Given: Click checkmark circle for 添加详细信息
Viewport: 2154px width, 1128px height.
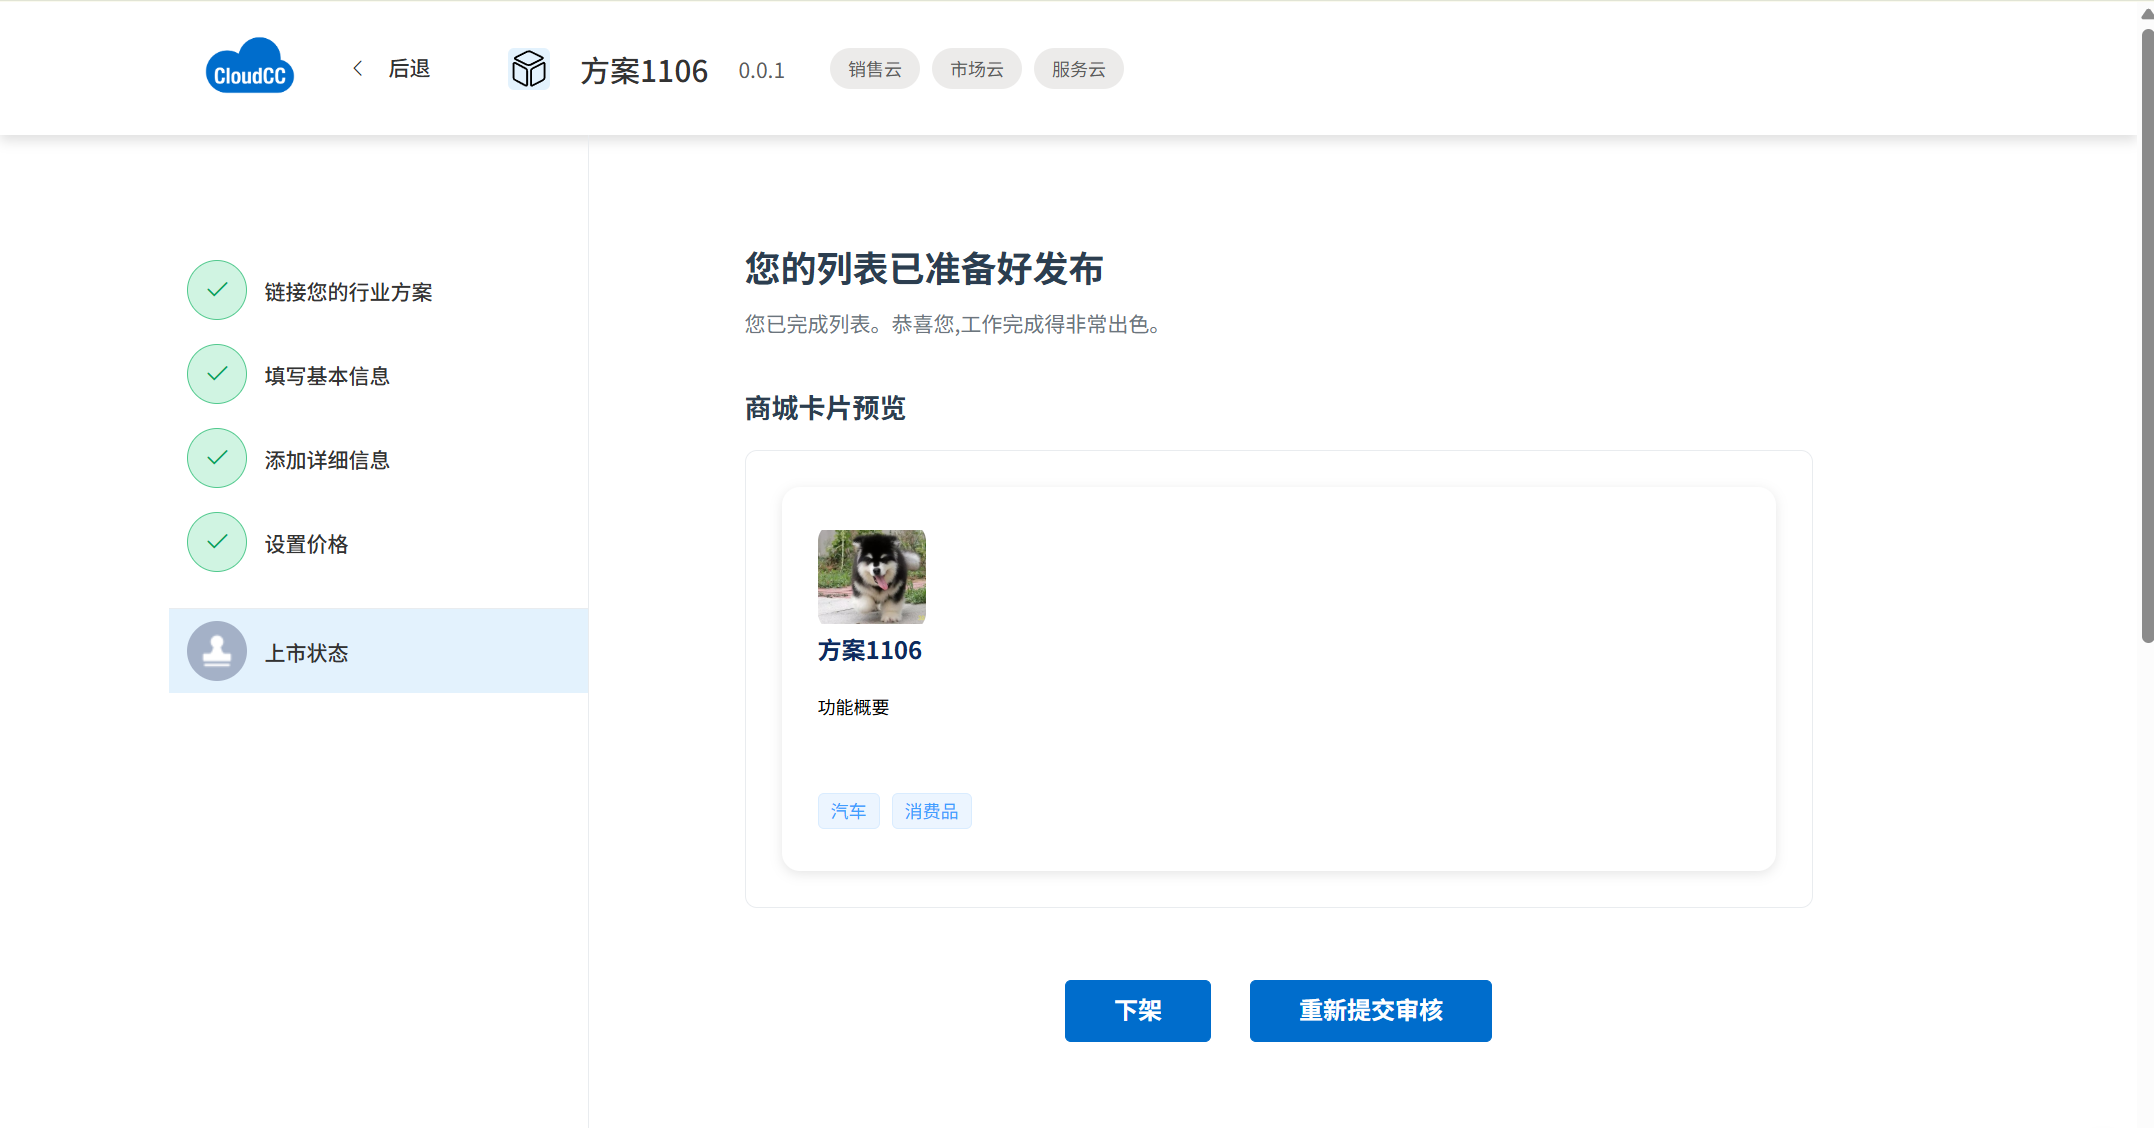Looking at the screenshot, I should point(217,458).
